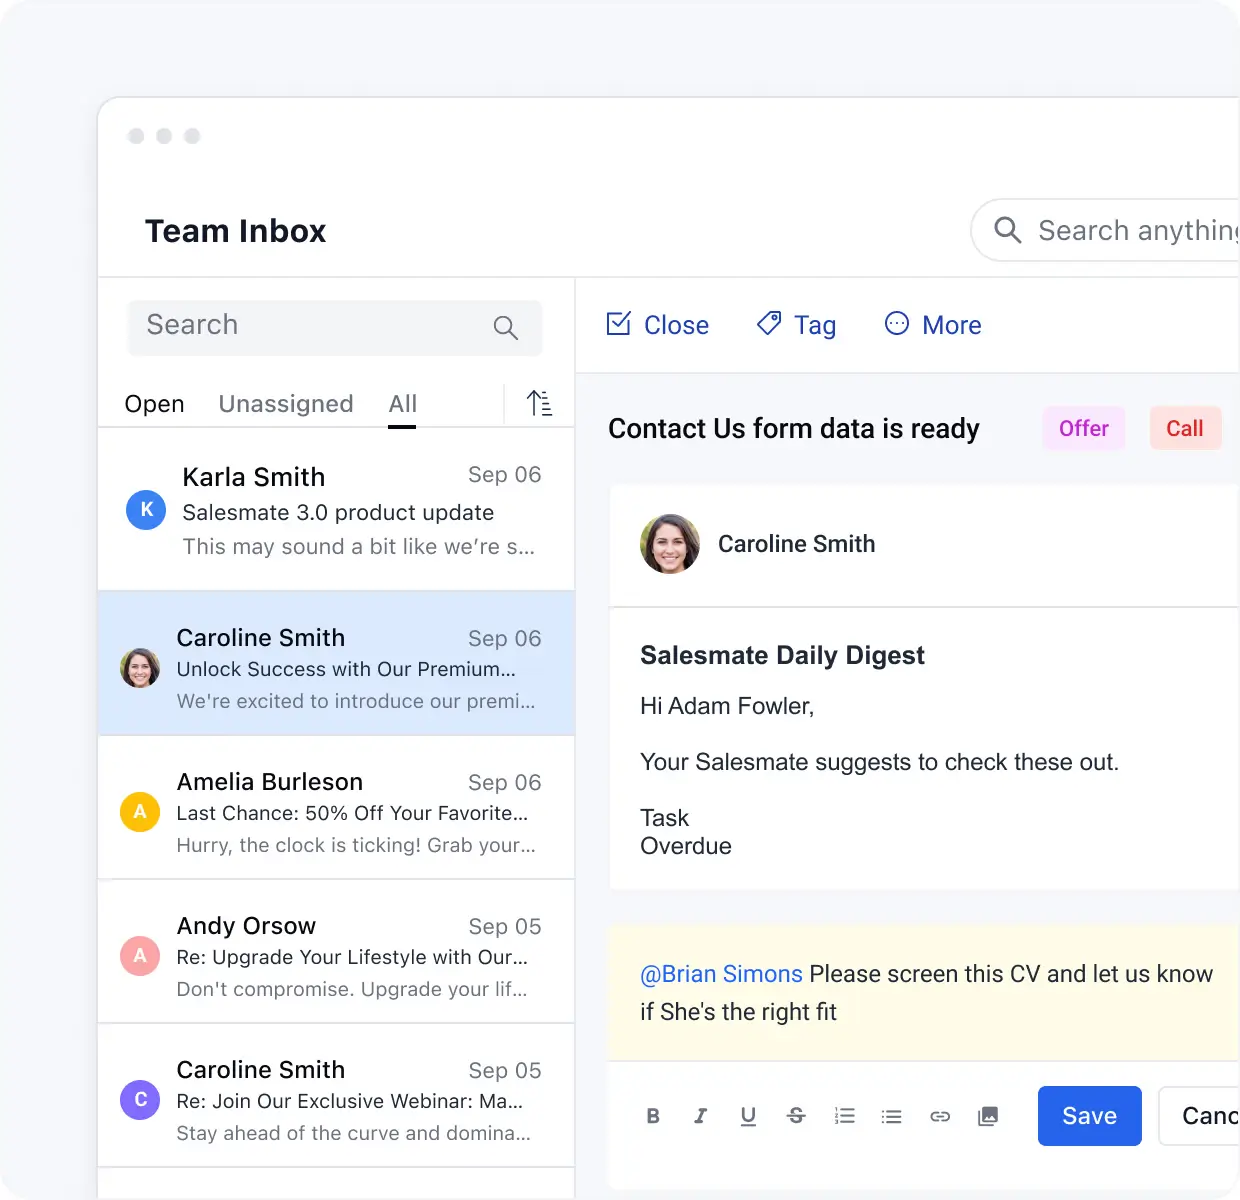The image size is (1240, 1200).
Task: Insert a numbered list
Action: point(844,1116)
